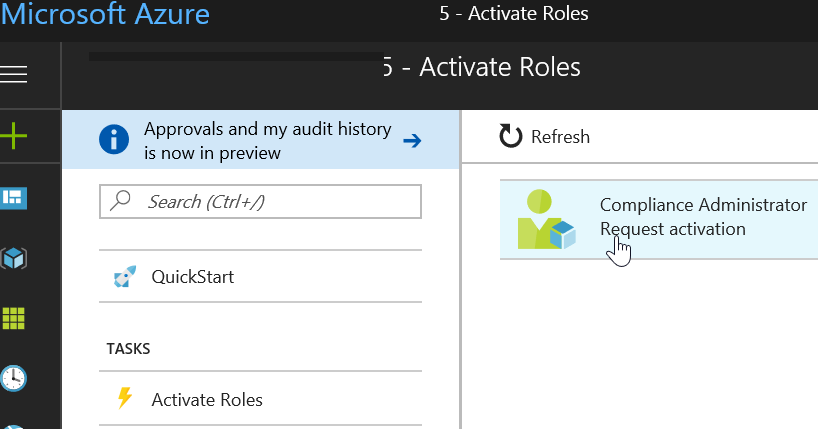
Task: Follow the blue arrow in the preview banner
Action: point(411,141)
